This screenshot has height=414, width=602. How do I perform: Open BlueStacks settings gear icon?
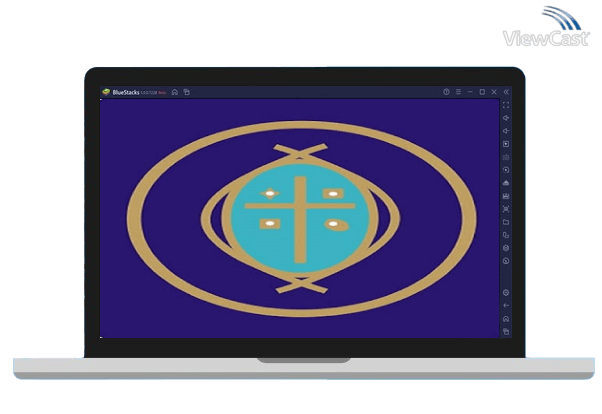pos(506,293)
